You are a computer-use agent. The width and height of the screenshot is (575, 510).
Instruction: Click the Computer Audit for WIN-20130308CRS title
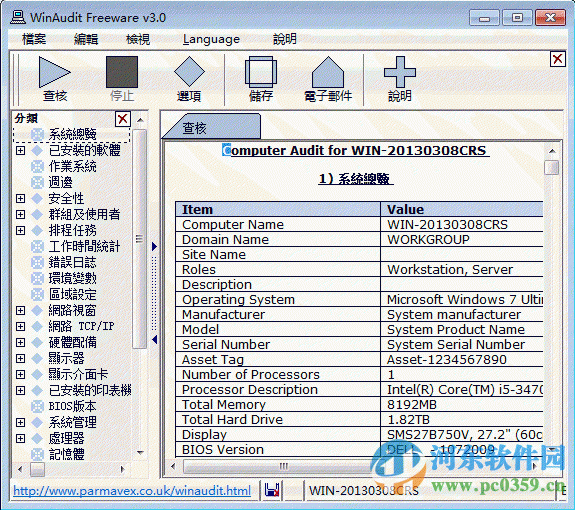pos(355,150)
